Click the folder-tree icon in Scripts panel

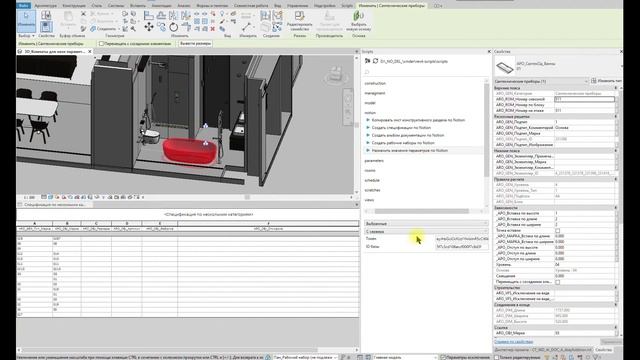[367, 61]
